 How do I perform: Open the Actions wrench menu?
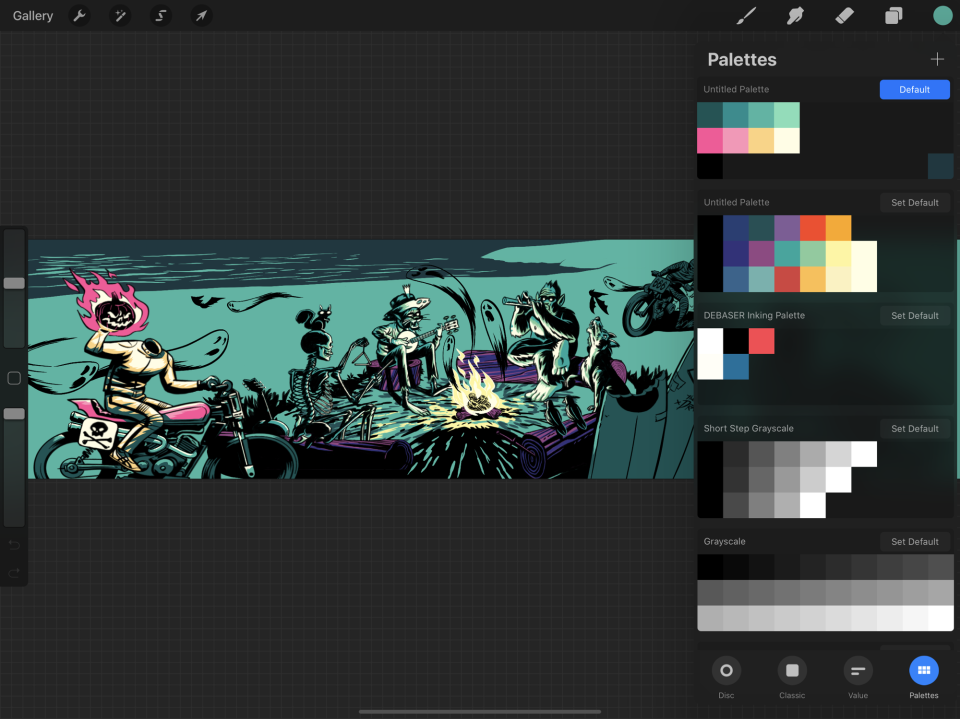pyautogui.click(x=79, y=16)
